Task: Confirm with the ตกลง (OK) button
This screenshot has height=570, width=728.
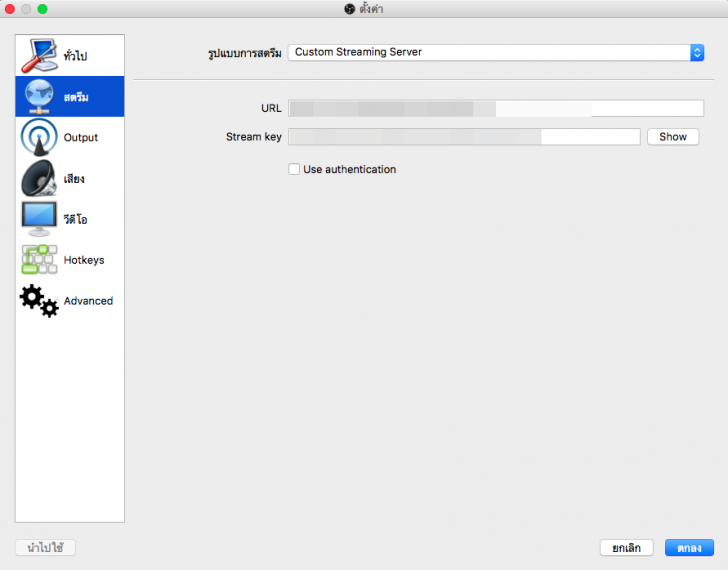Action: (x=689, y=548)
